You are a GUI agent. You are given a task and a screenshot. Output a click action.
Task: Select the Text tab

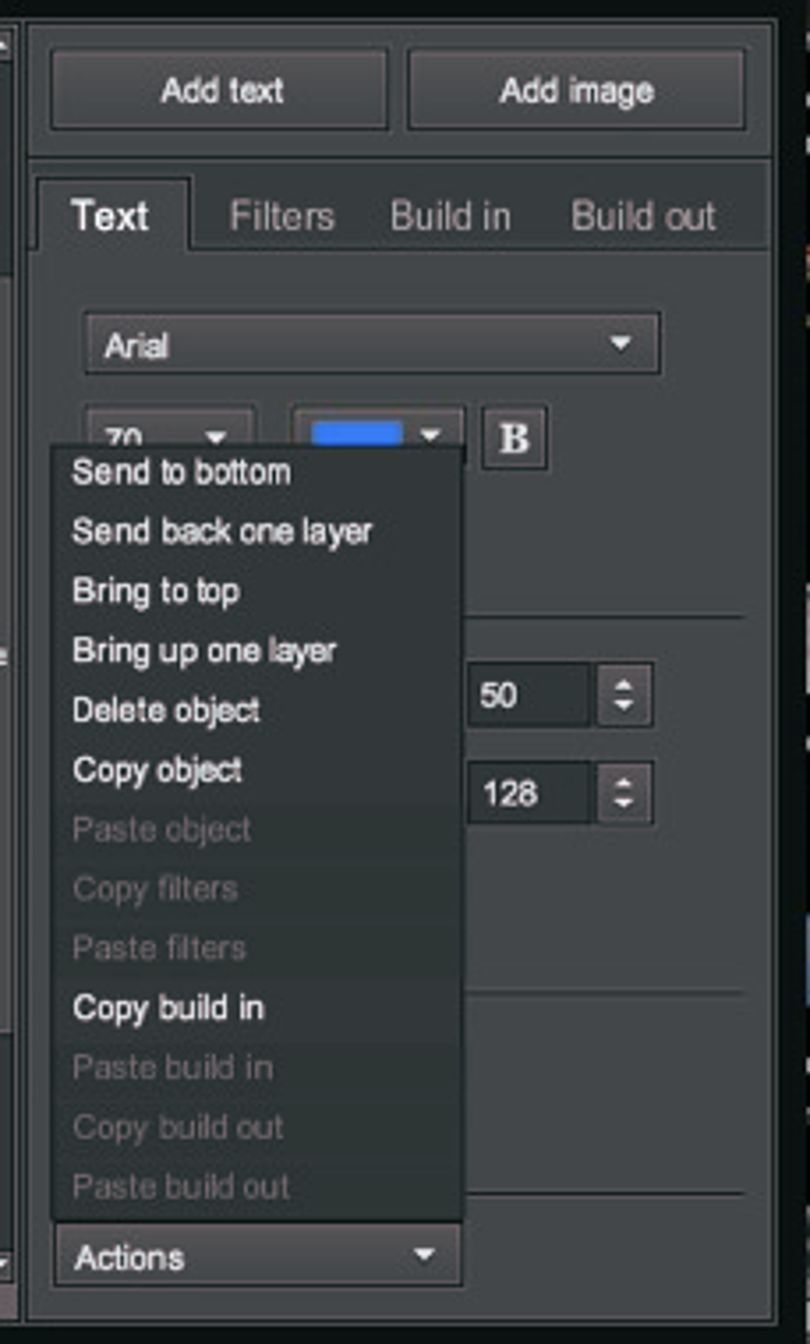111,216
